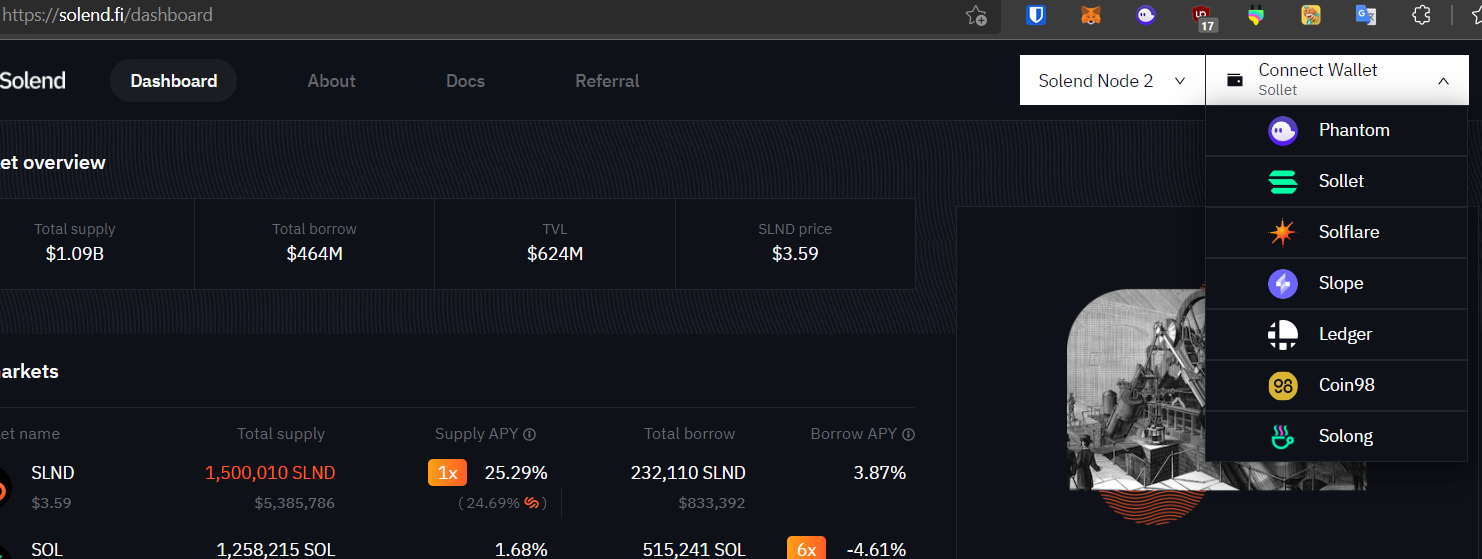Click the 1,258,215 SOL supply value
This screenshot has height=559, width=1482.
point(276,549)
